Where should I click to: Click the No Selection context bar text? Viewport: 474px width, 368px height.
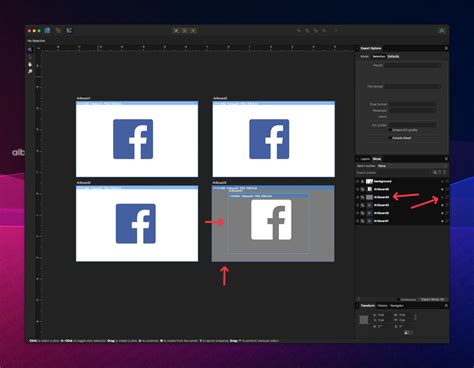tap(36, 41)
